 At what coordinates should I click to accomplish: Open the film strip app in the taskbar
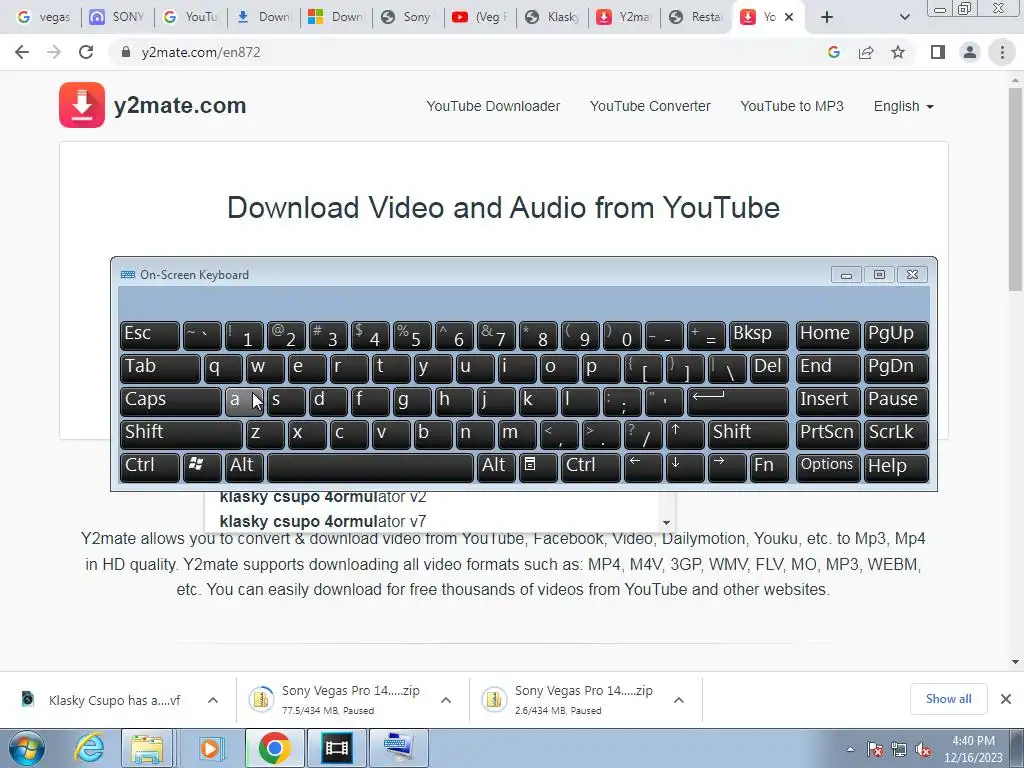[x=336, y=748]
